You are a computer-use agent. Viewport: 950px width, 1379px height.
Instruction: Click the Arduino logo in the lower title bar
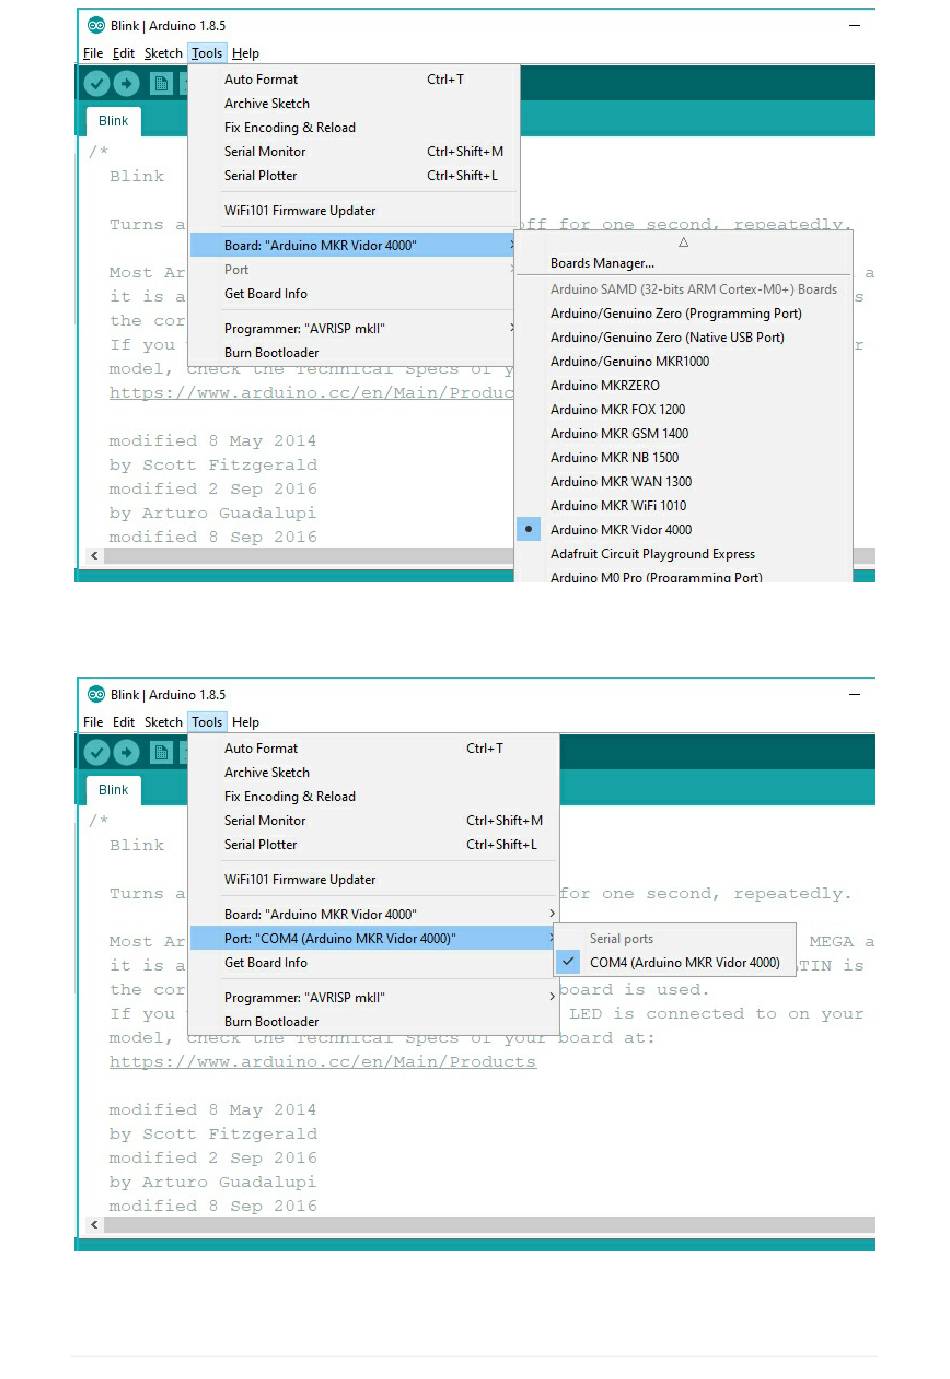pos(96,694)
